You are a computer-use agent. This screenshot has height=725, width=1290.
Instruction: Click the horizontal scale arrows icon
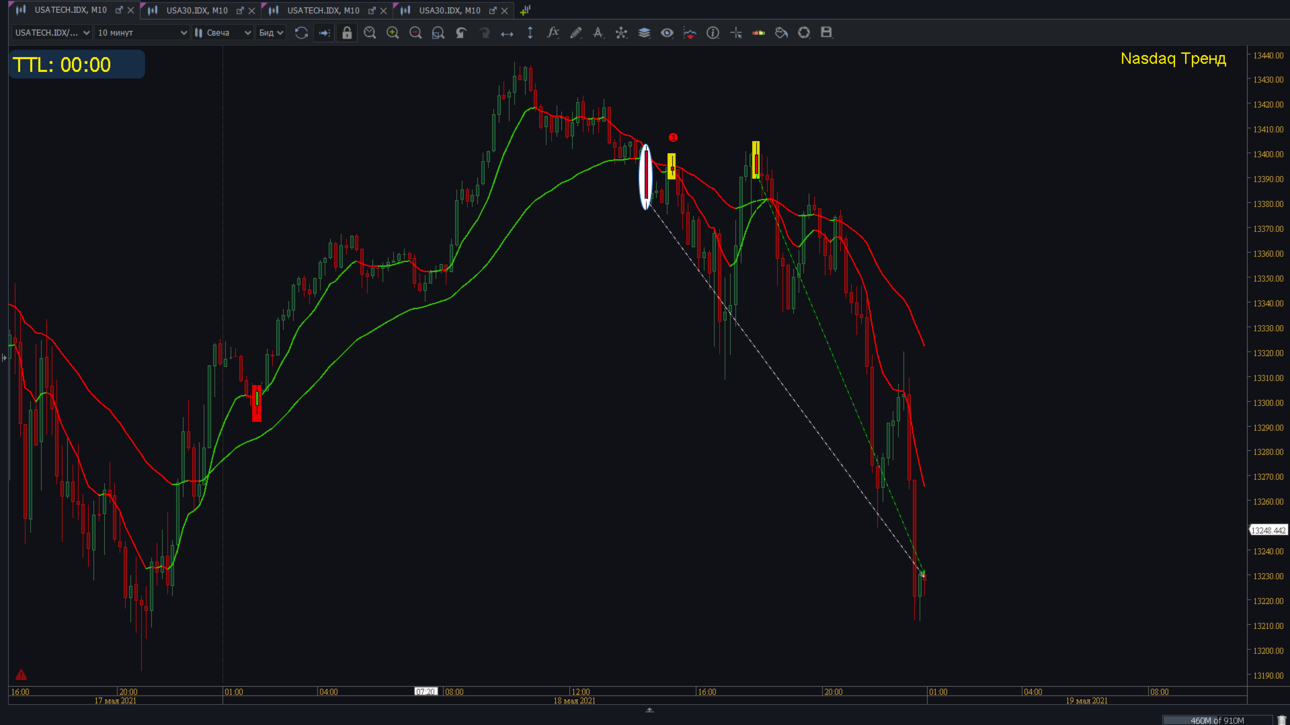(x=507, y=33)
